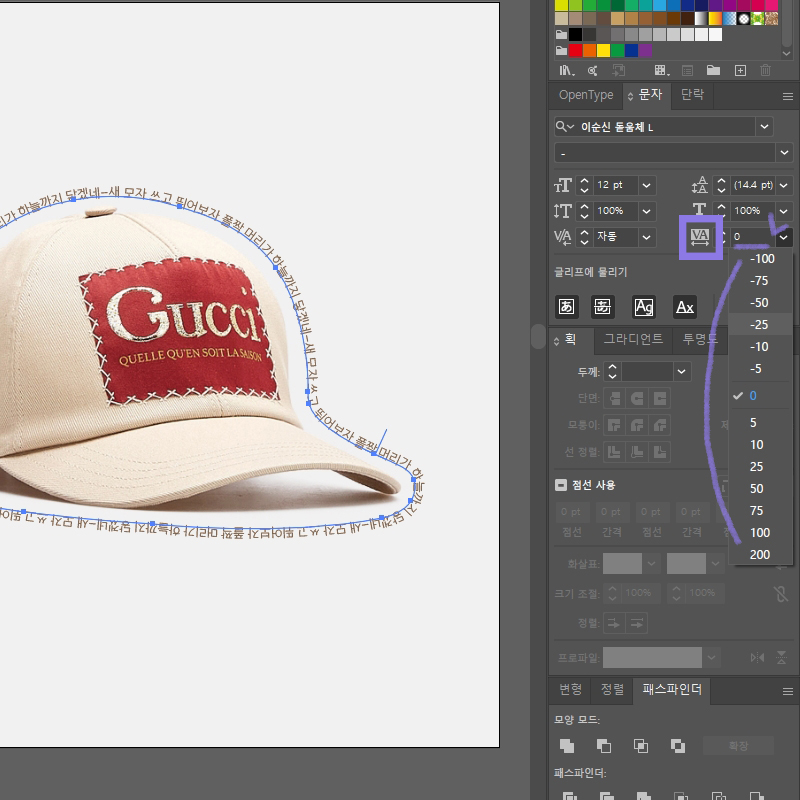Click the butt cap icon in Stroke panel
Image resolution: width=800 pixels, height=800 pixels.
click(614, 398)
